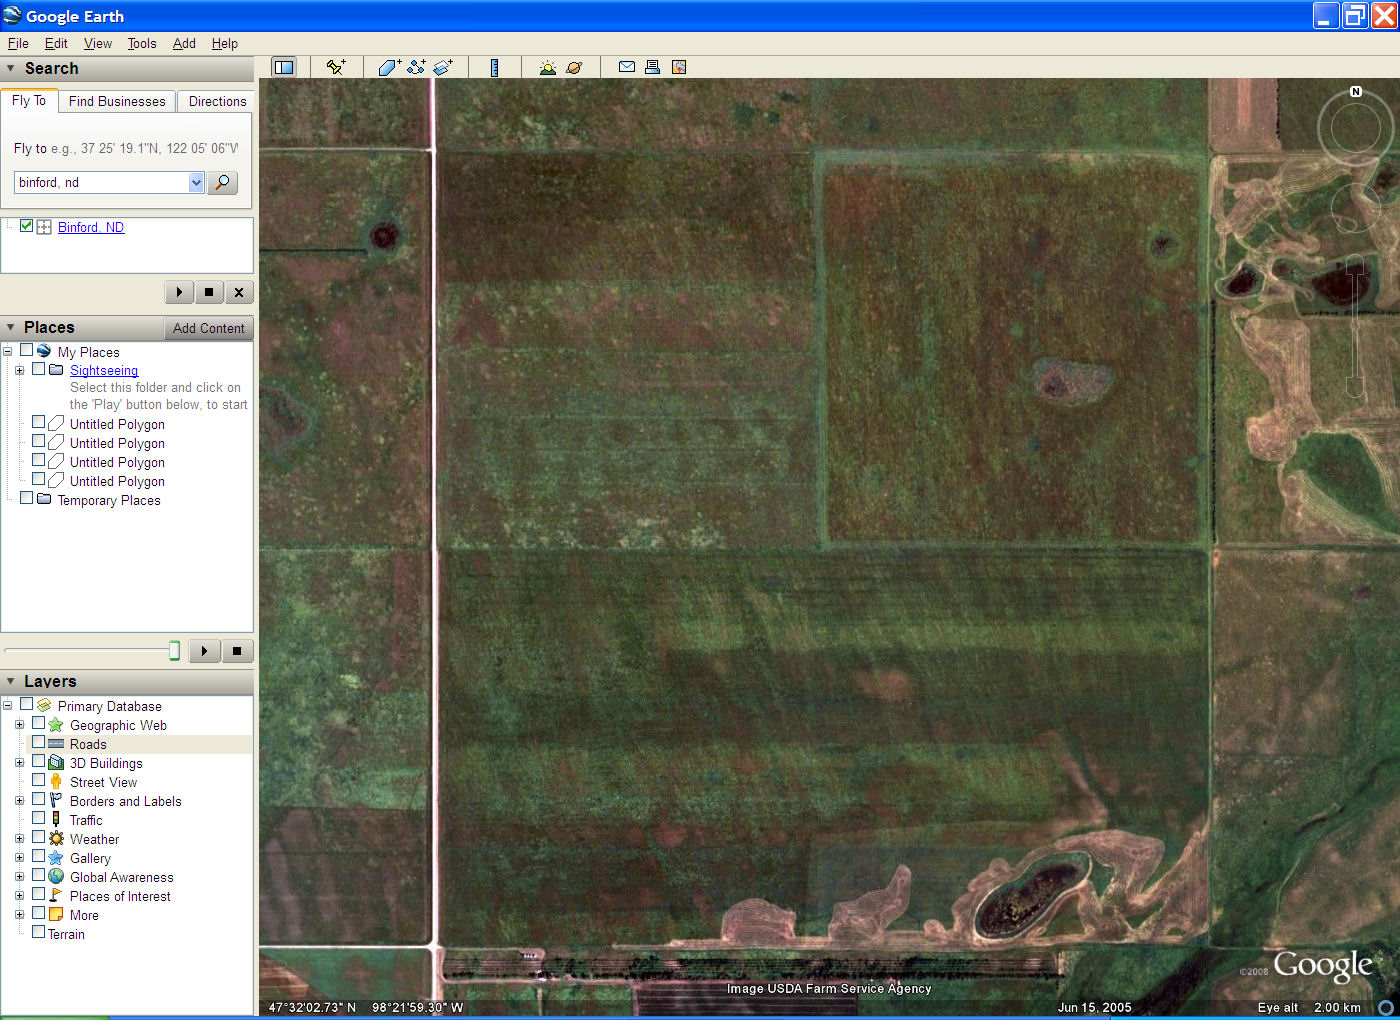Enable the Street View layer checkbox

39,780
